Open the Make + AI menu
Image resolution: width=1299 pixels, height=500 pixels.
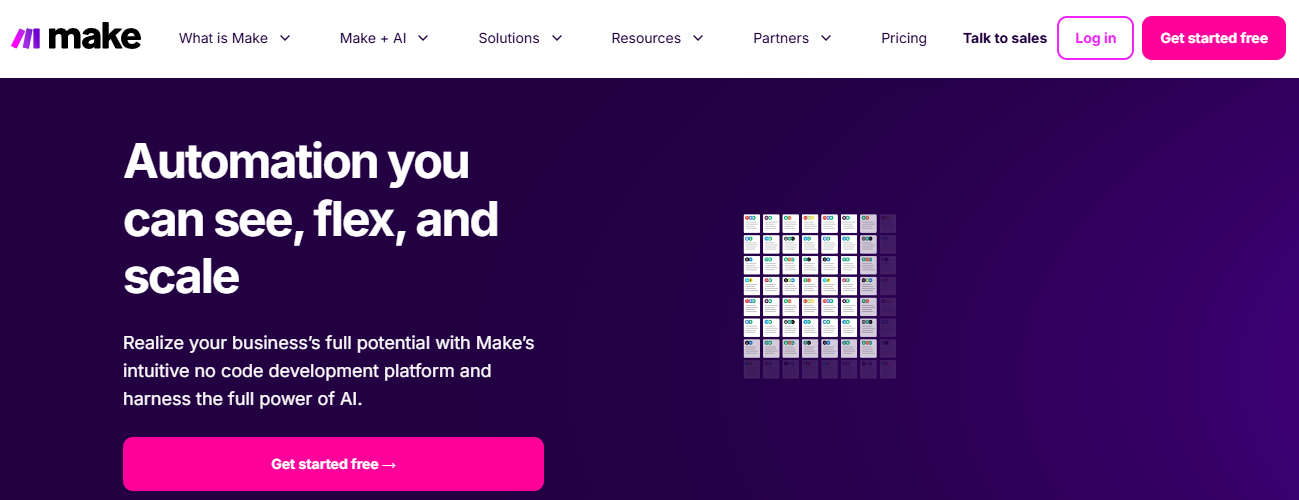[x=372, y=38]
